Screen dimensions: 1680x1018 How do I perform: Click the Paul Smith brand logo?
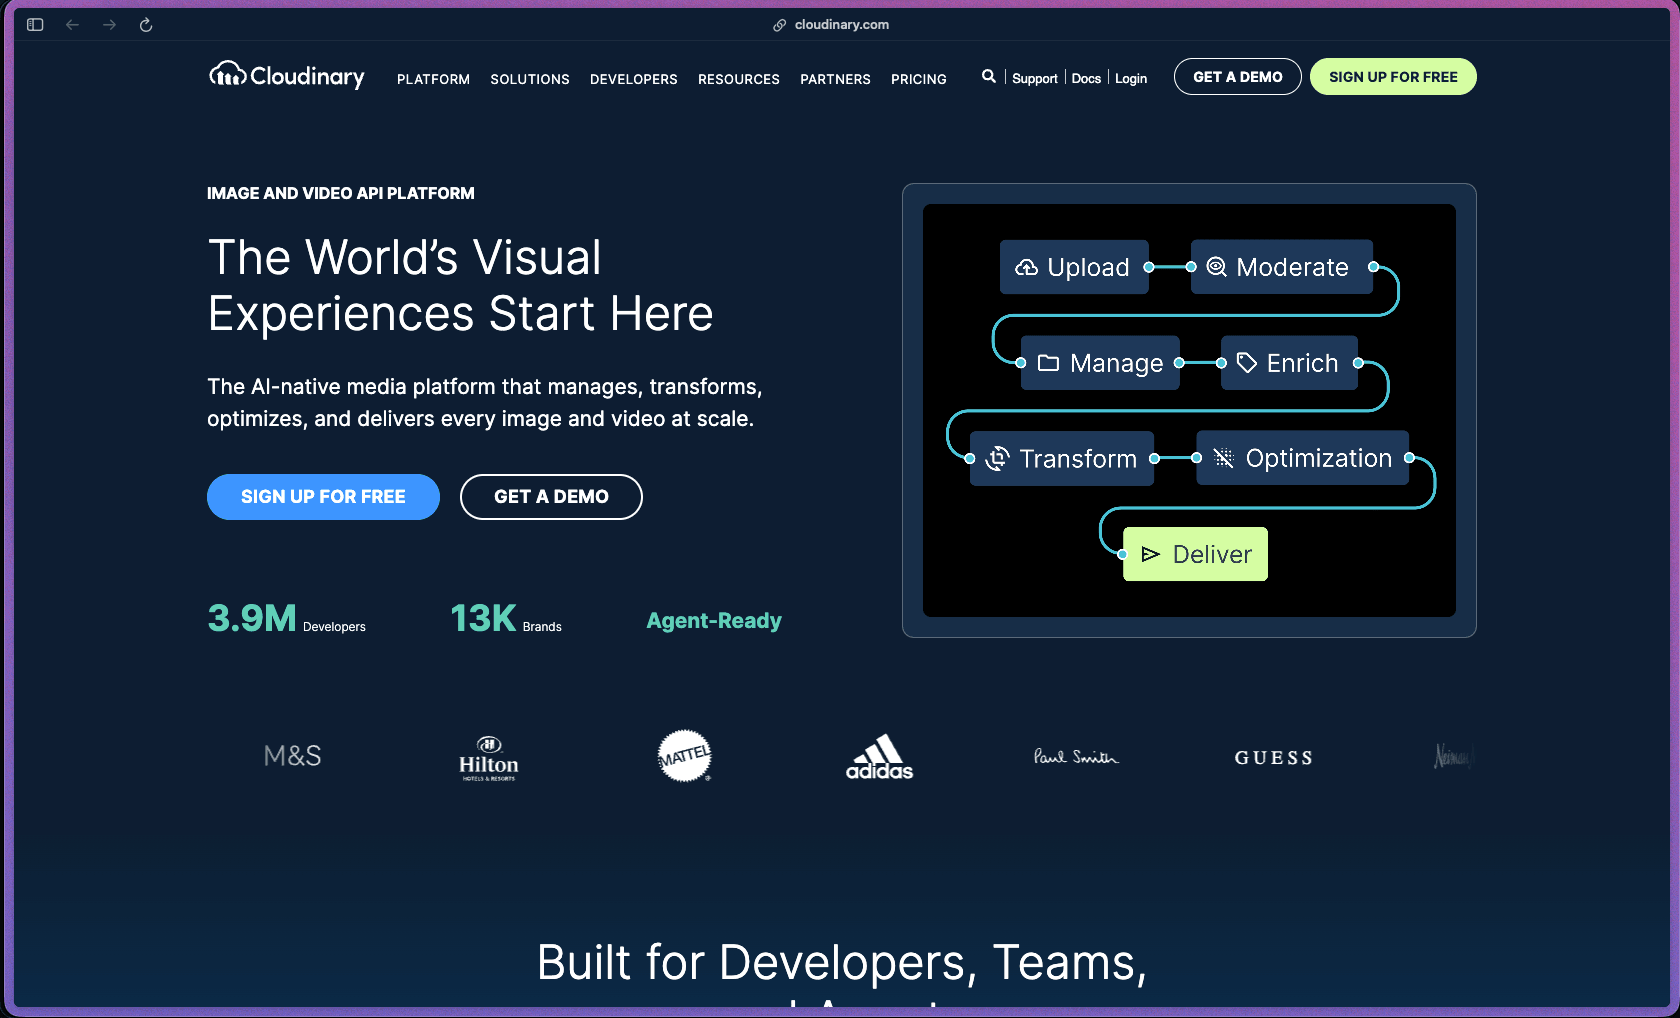[x=1076, y=757]
